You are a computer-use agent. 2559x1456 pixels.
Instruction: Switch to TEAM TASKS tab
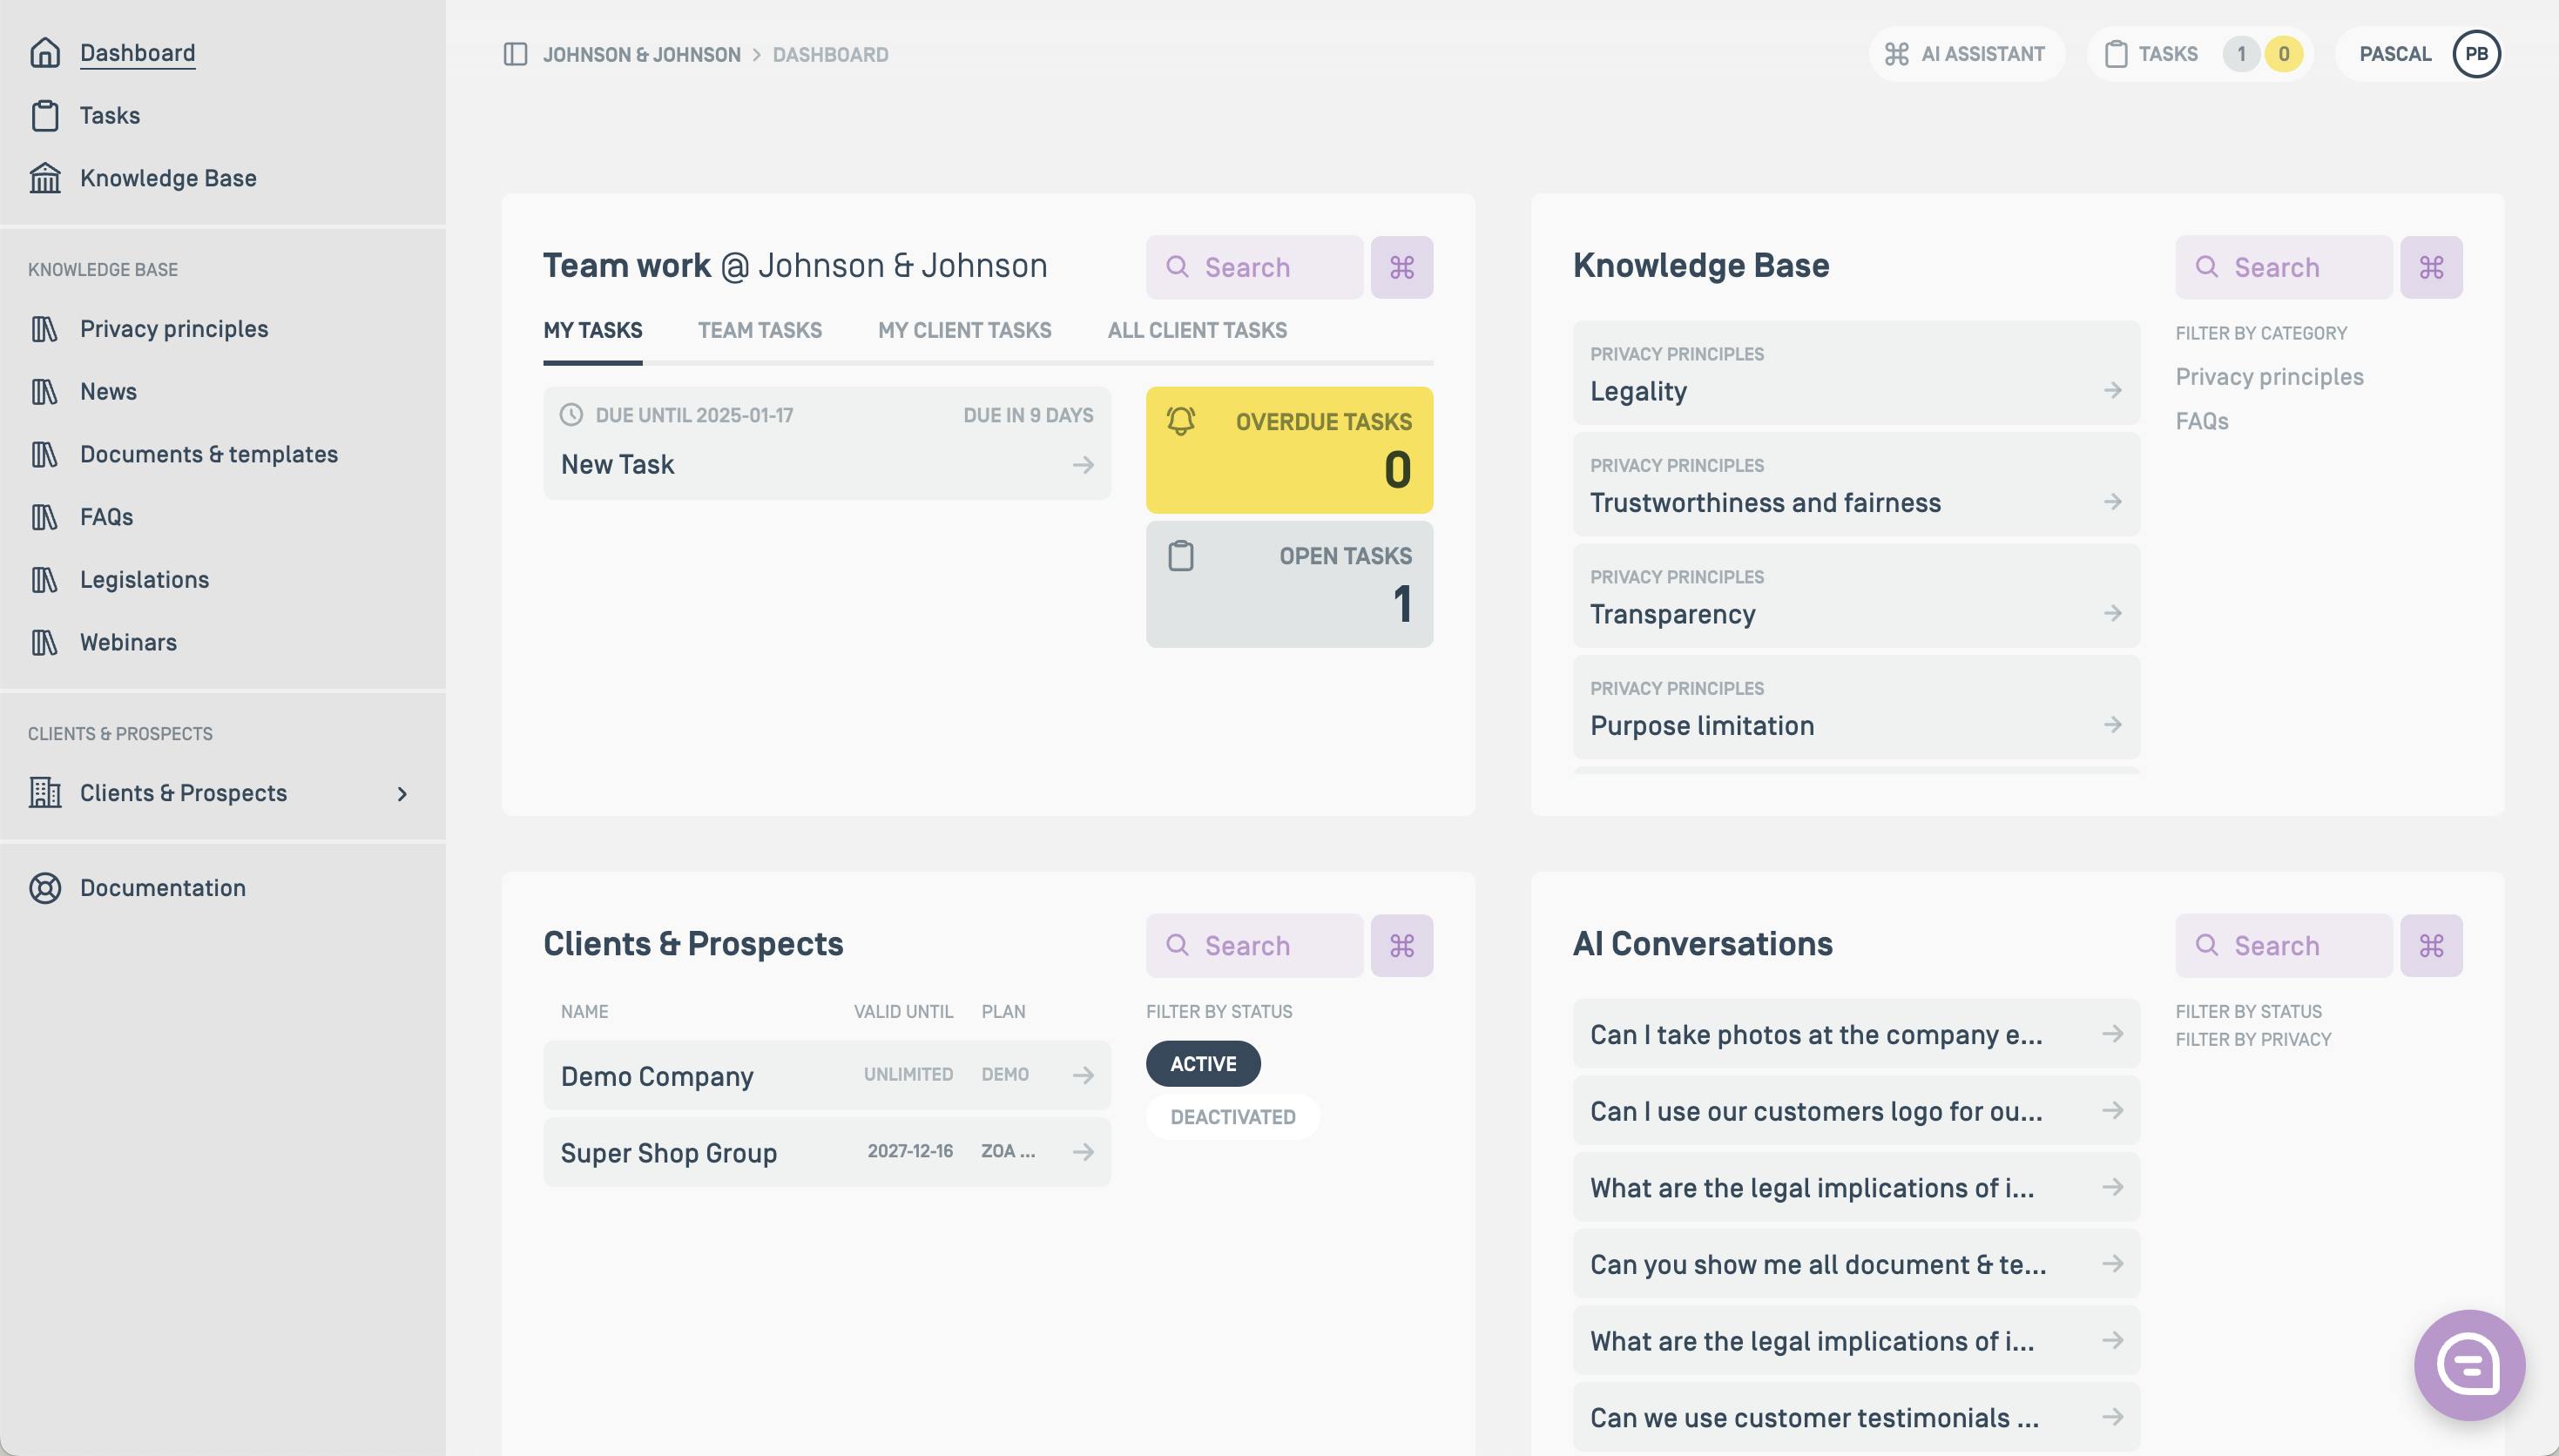click(x=759, y=330)
